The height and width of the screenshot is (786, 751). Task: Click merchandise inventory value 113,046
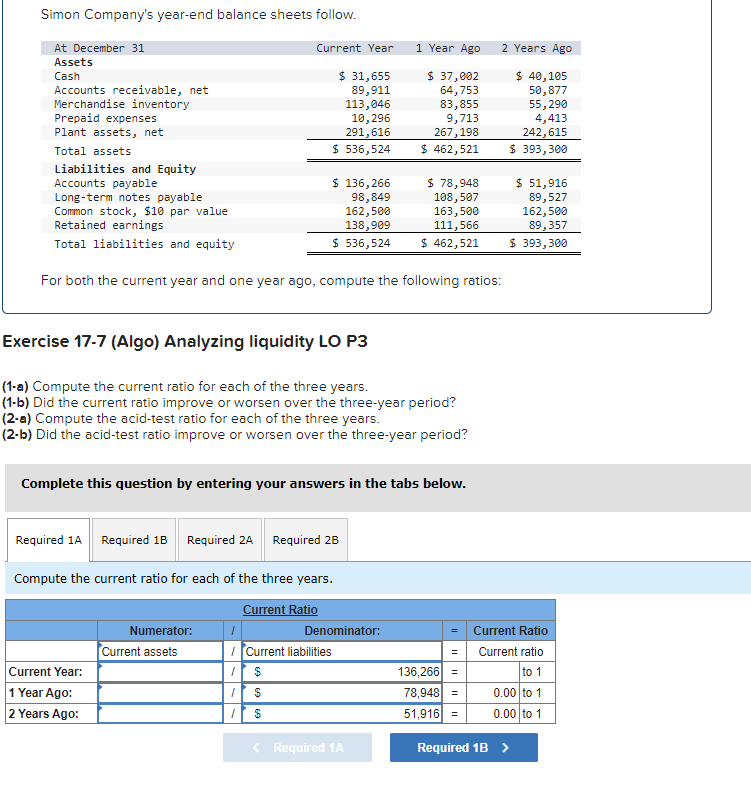coord(367,104)
